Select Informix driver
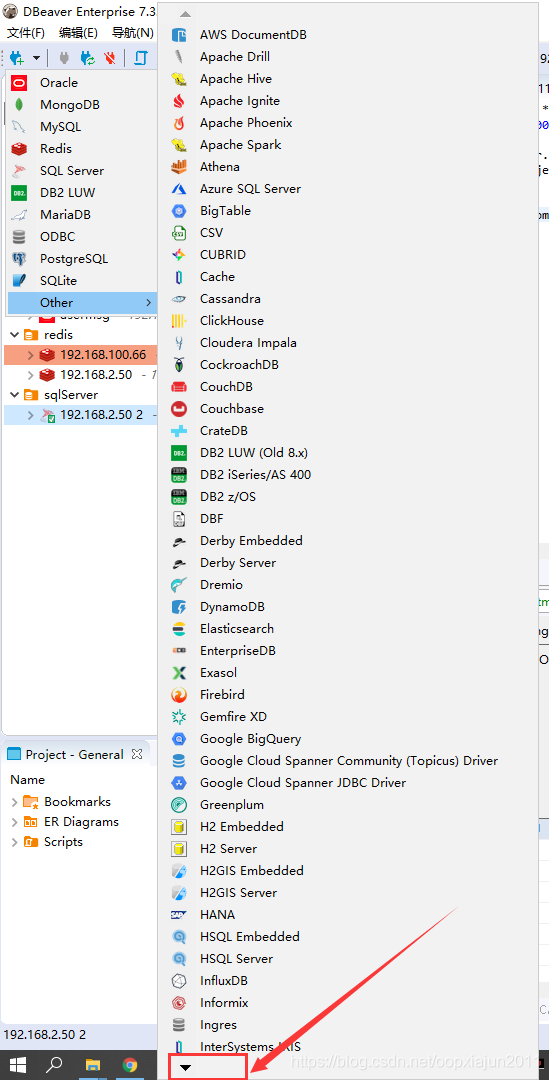 coord(349,1003)
